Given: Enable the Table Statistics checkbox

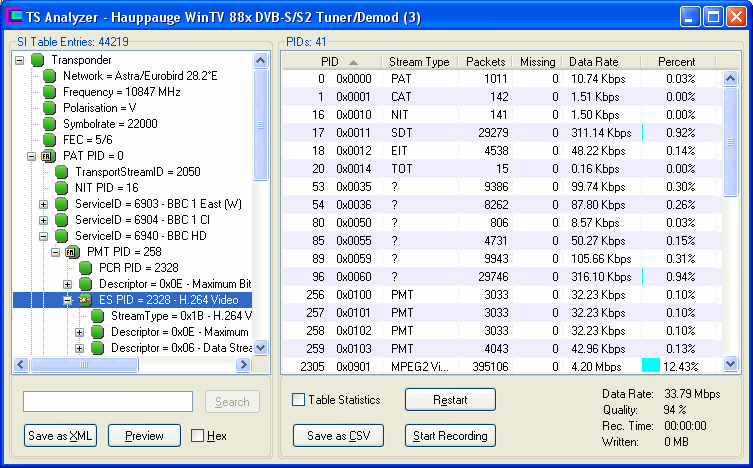Looking at the screenshot, I should [299, 400].
